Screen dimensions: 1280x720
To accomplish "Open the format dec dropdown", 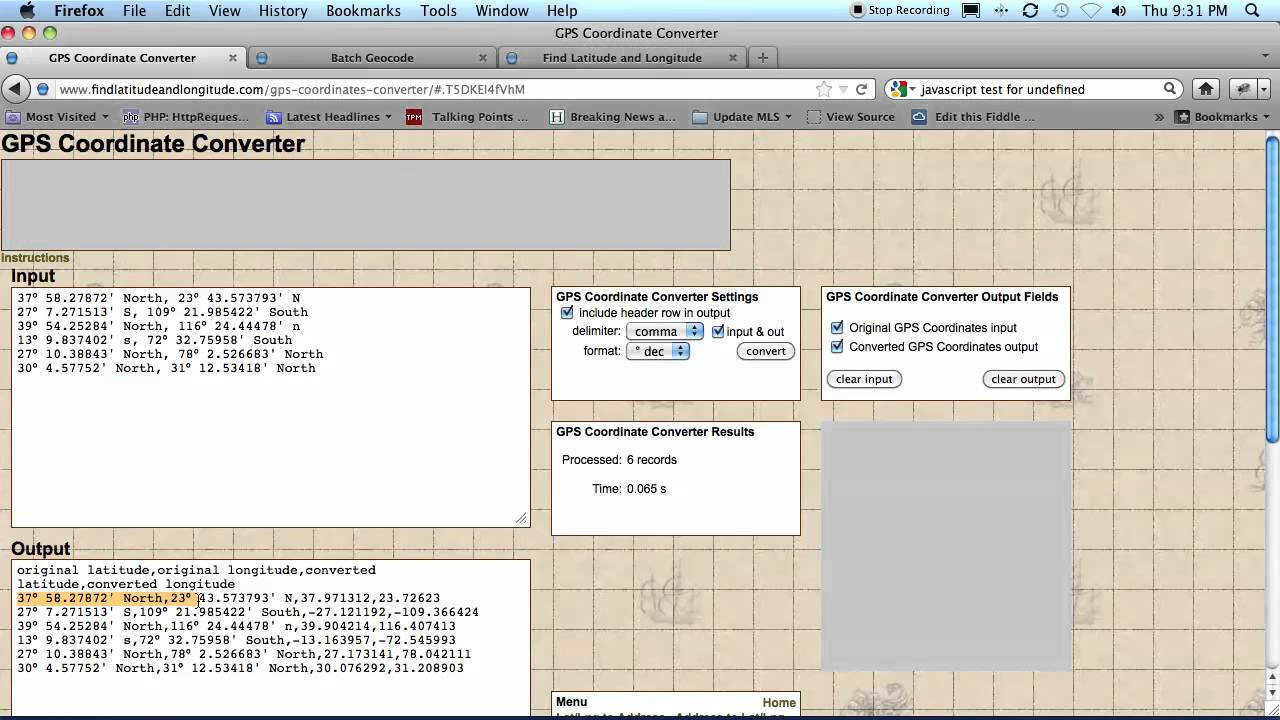I will [x=658, y=351].
